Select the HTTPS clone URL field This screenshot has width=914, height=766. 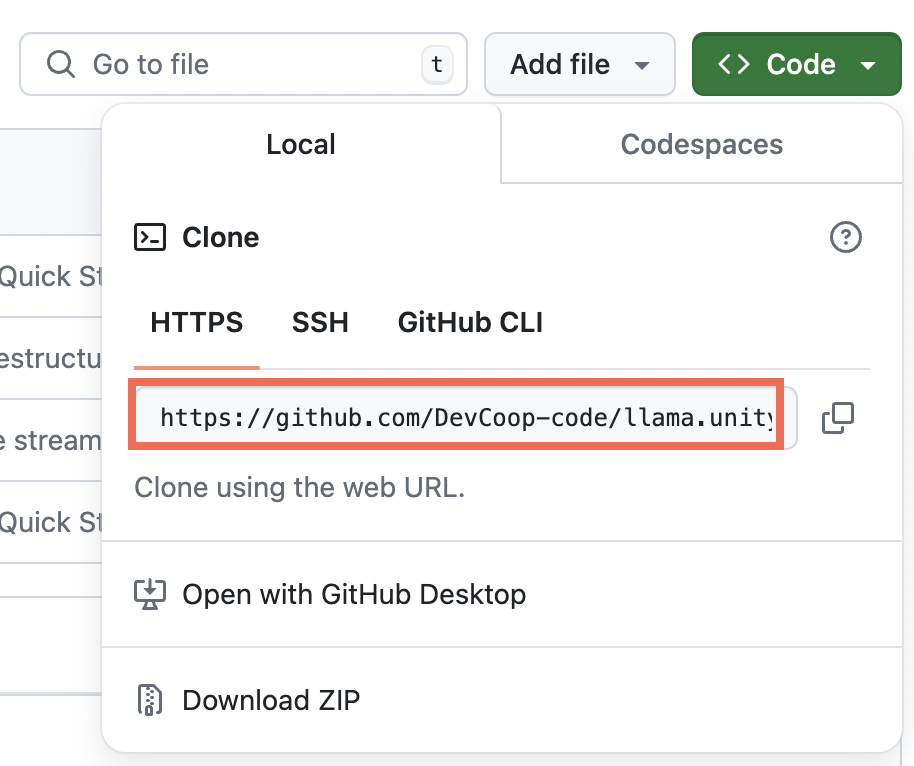[465, 418]
